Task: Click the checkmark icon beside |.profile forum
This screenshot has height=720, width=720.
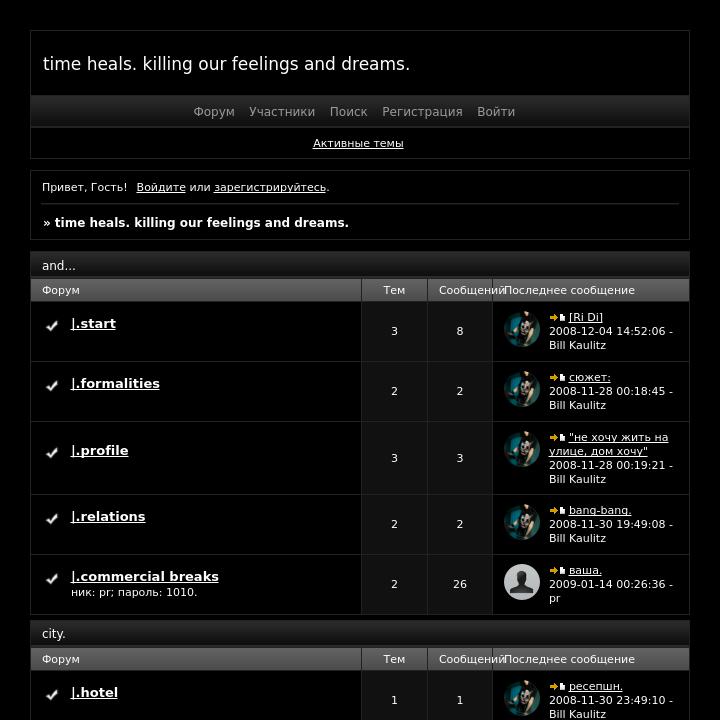Action: coord(52,453)
